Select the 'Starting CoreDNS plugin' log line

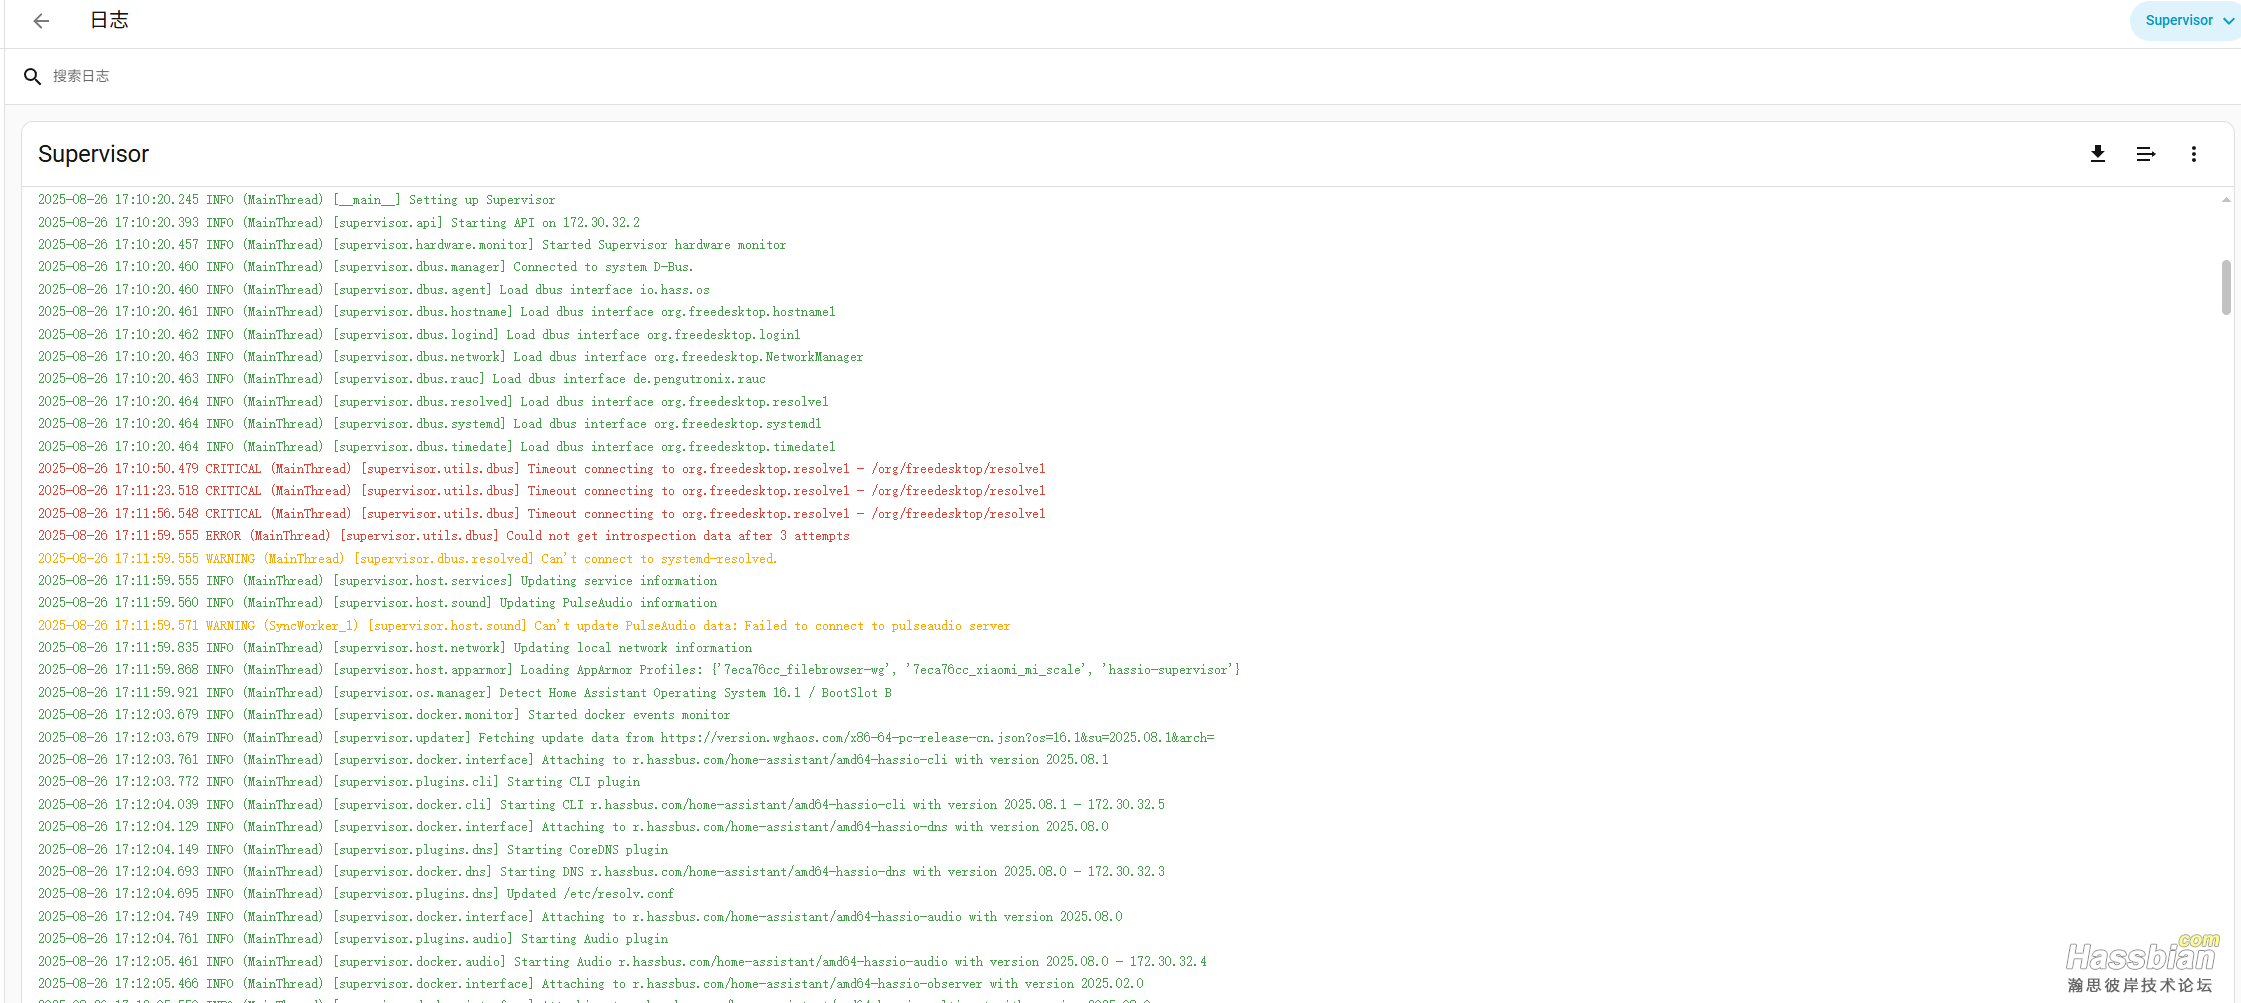click(353, 850)
